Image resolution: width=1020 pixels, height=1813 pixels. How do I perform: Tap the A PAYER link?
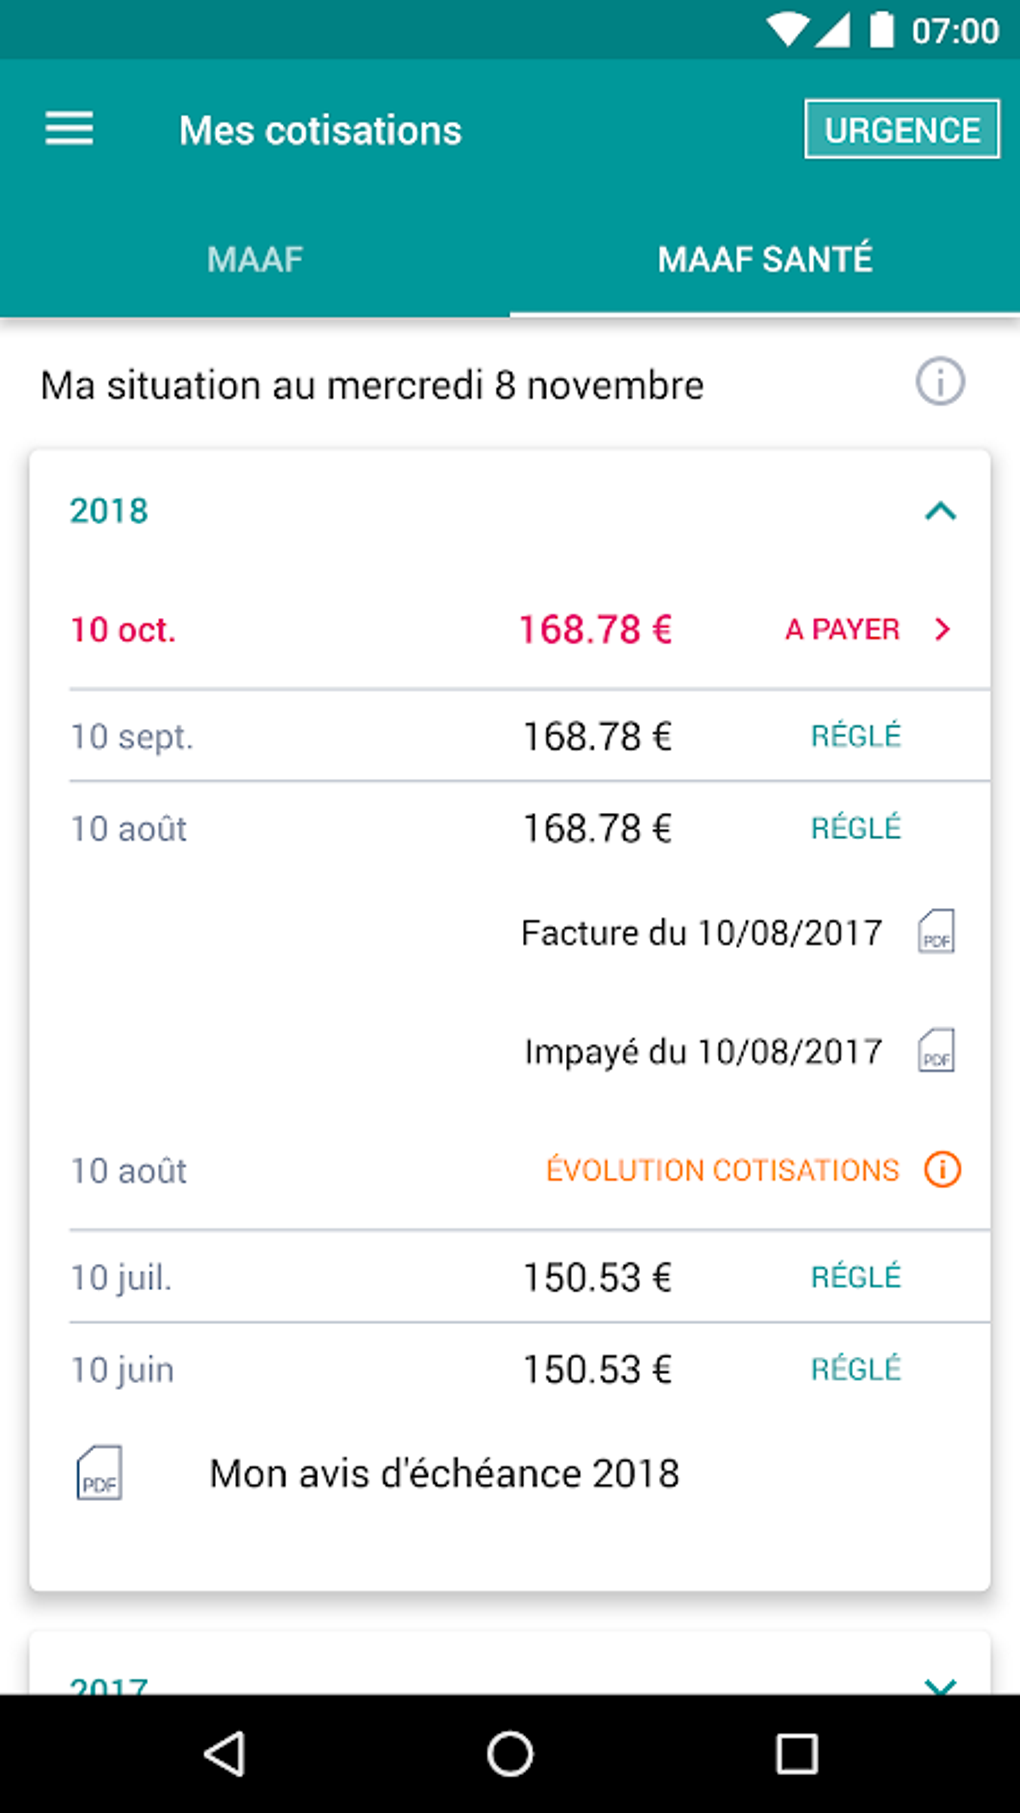click(842, 629)
